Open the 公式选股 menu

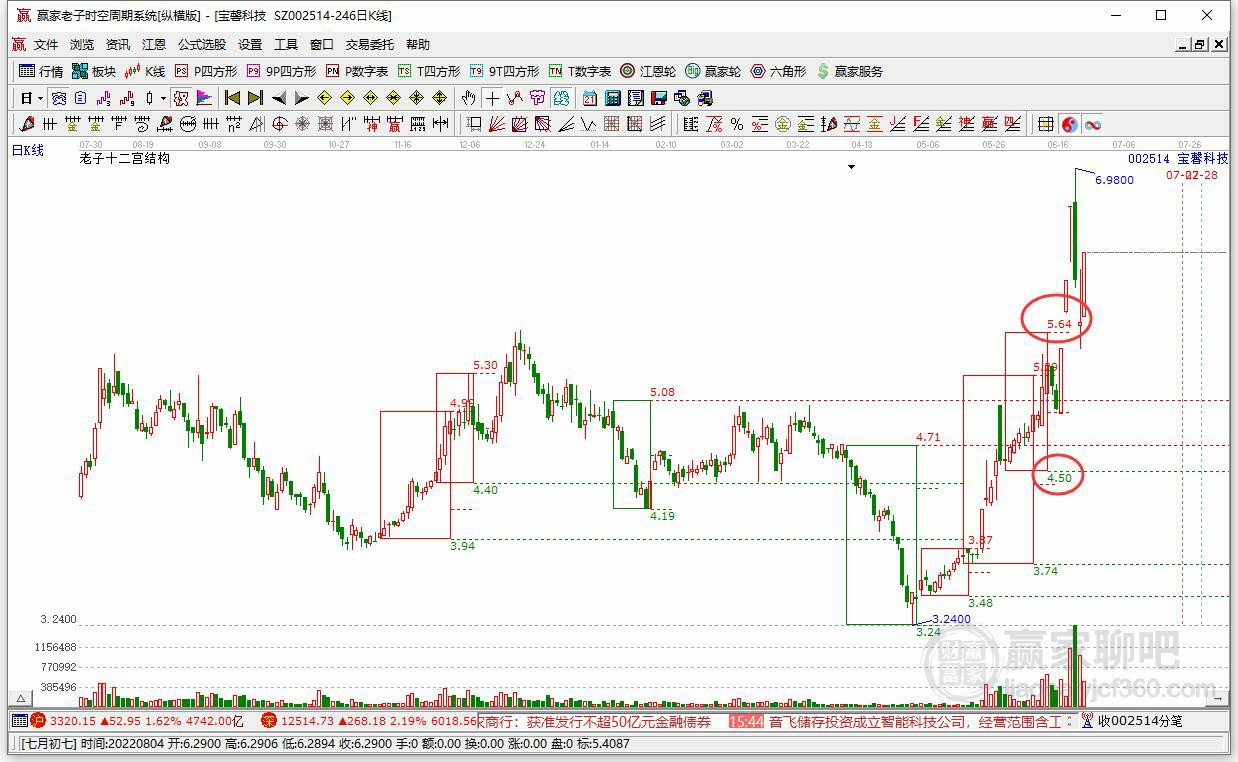[202, 45]
